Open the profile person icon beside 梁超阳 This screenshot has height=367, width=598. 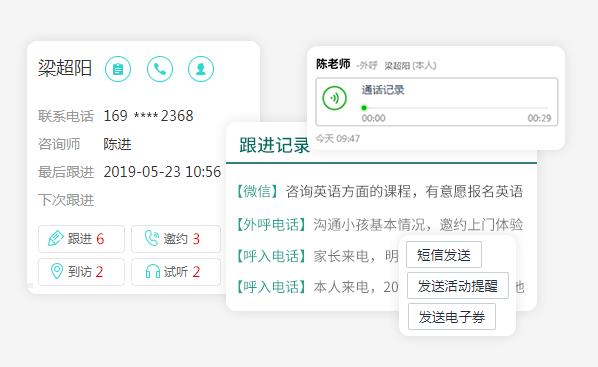[201, 69]
